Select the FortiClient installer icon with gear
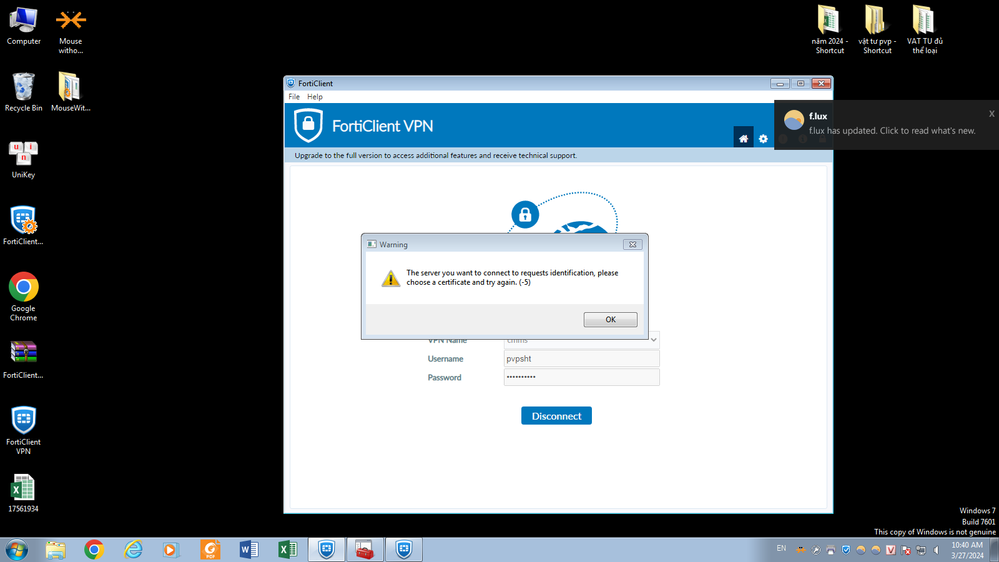 [x=24, y=226]
